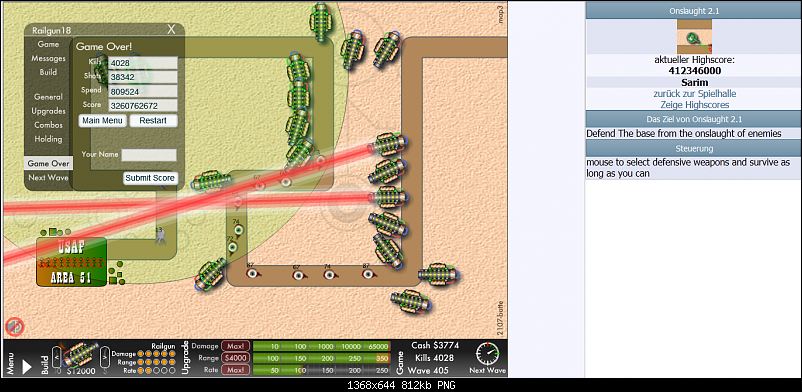Click the Next Wave clock icon

click(x=487, y=353)
